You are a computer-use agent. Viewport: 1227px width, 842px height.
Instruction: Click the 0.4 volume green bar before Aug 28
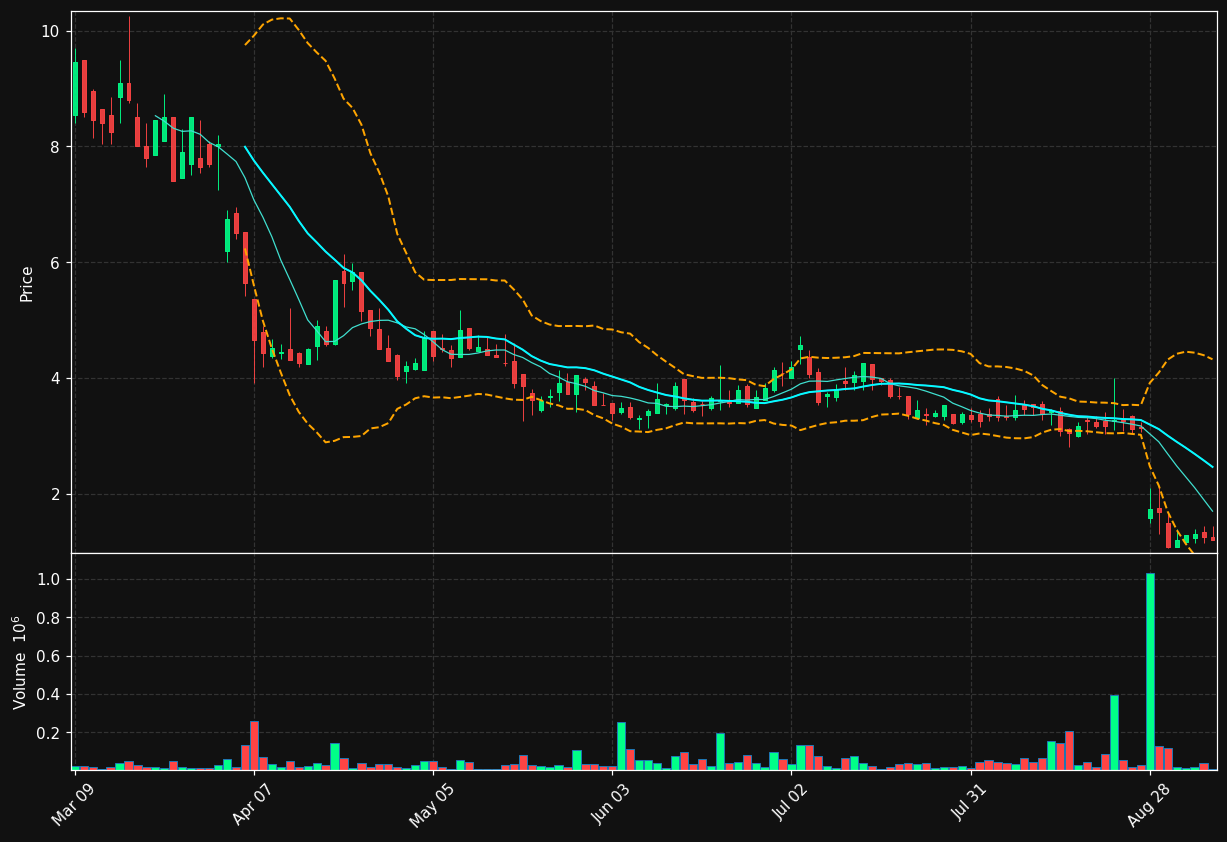(1114, 733)
